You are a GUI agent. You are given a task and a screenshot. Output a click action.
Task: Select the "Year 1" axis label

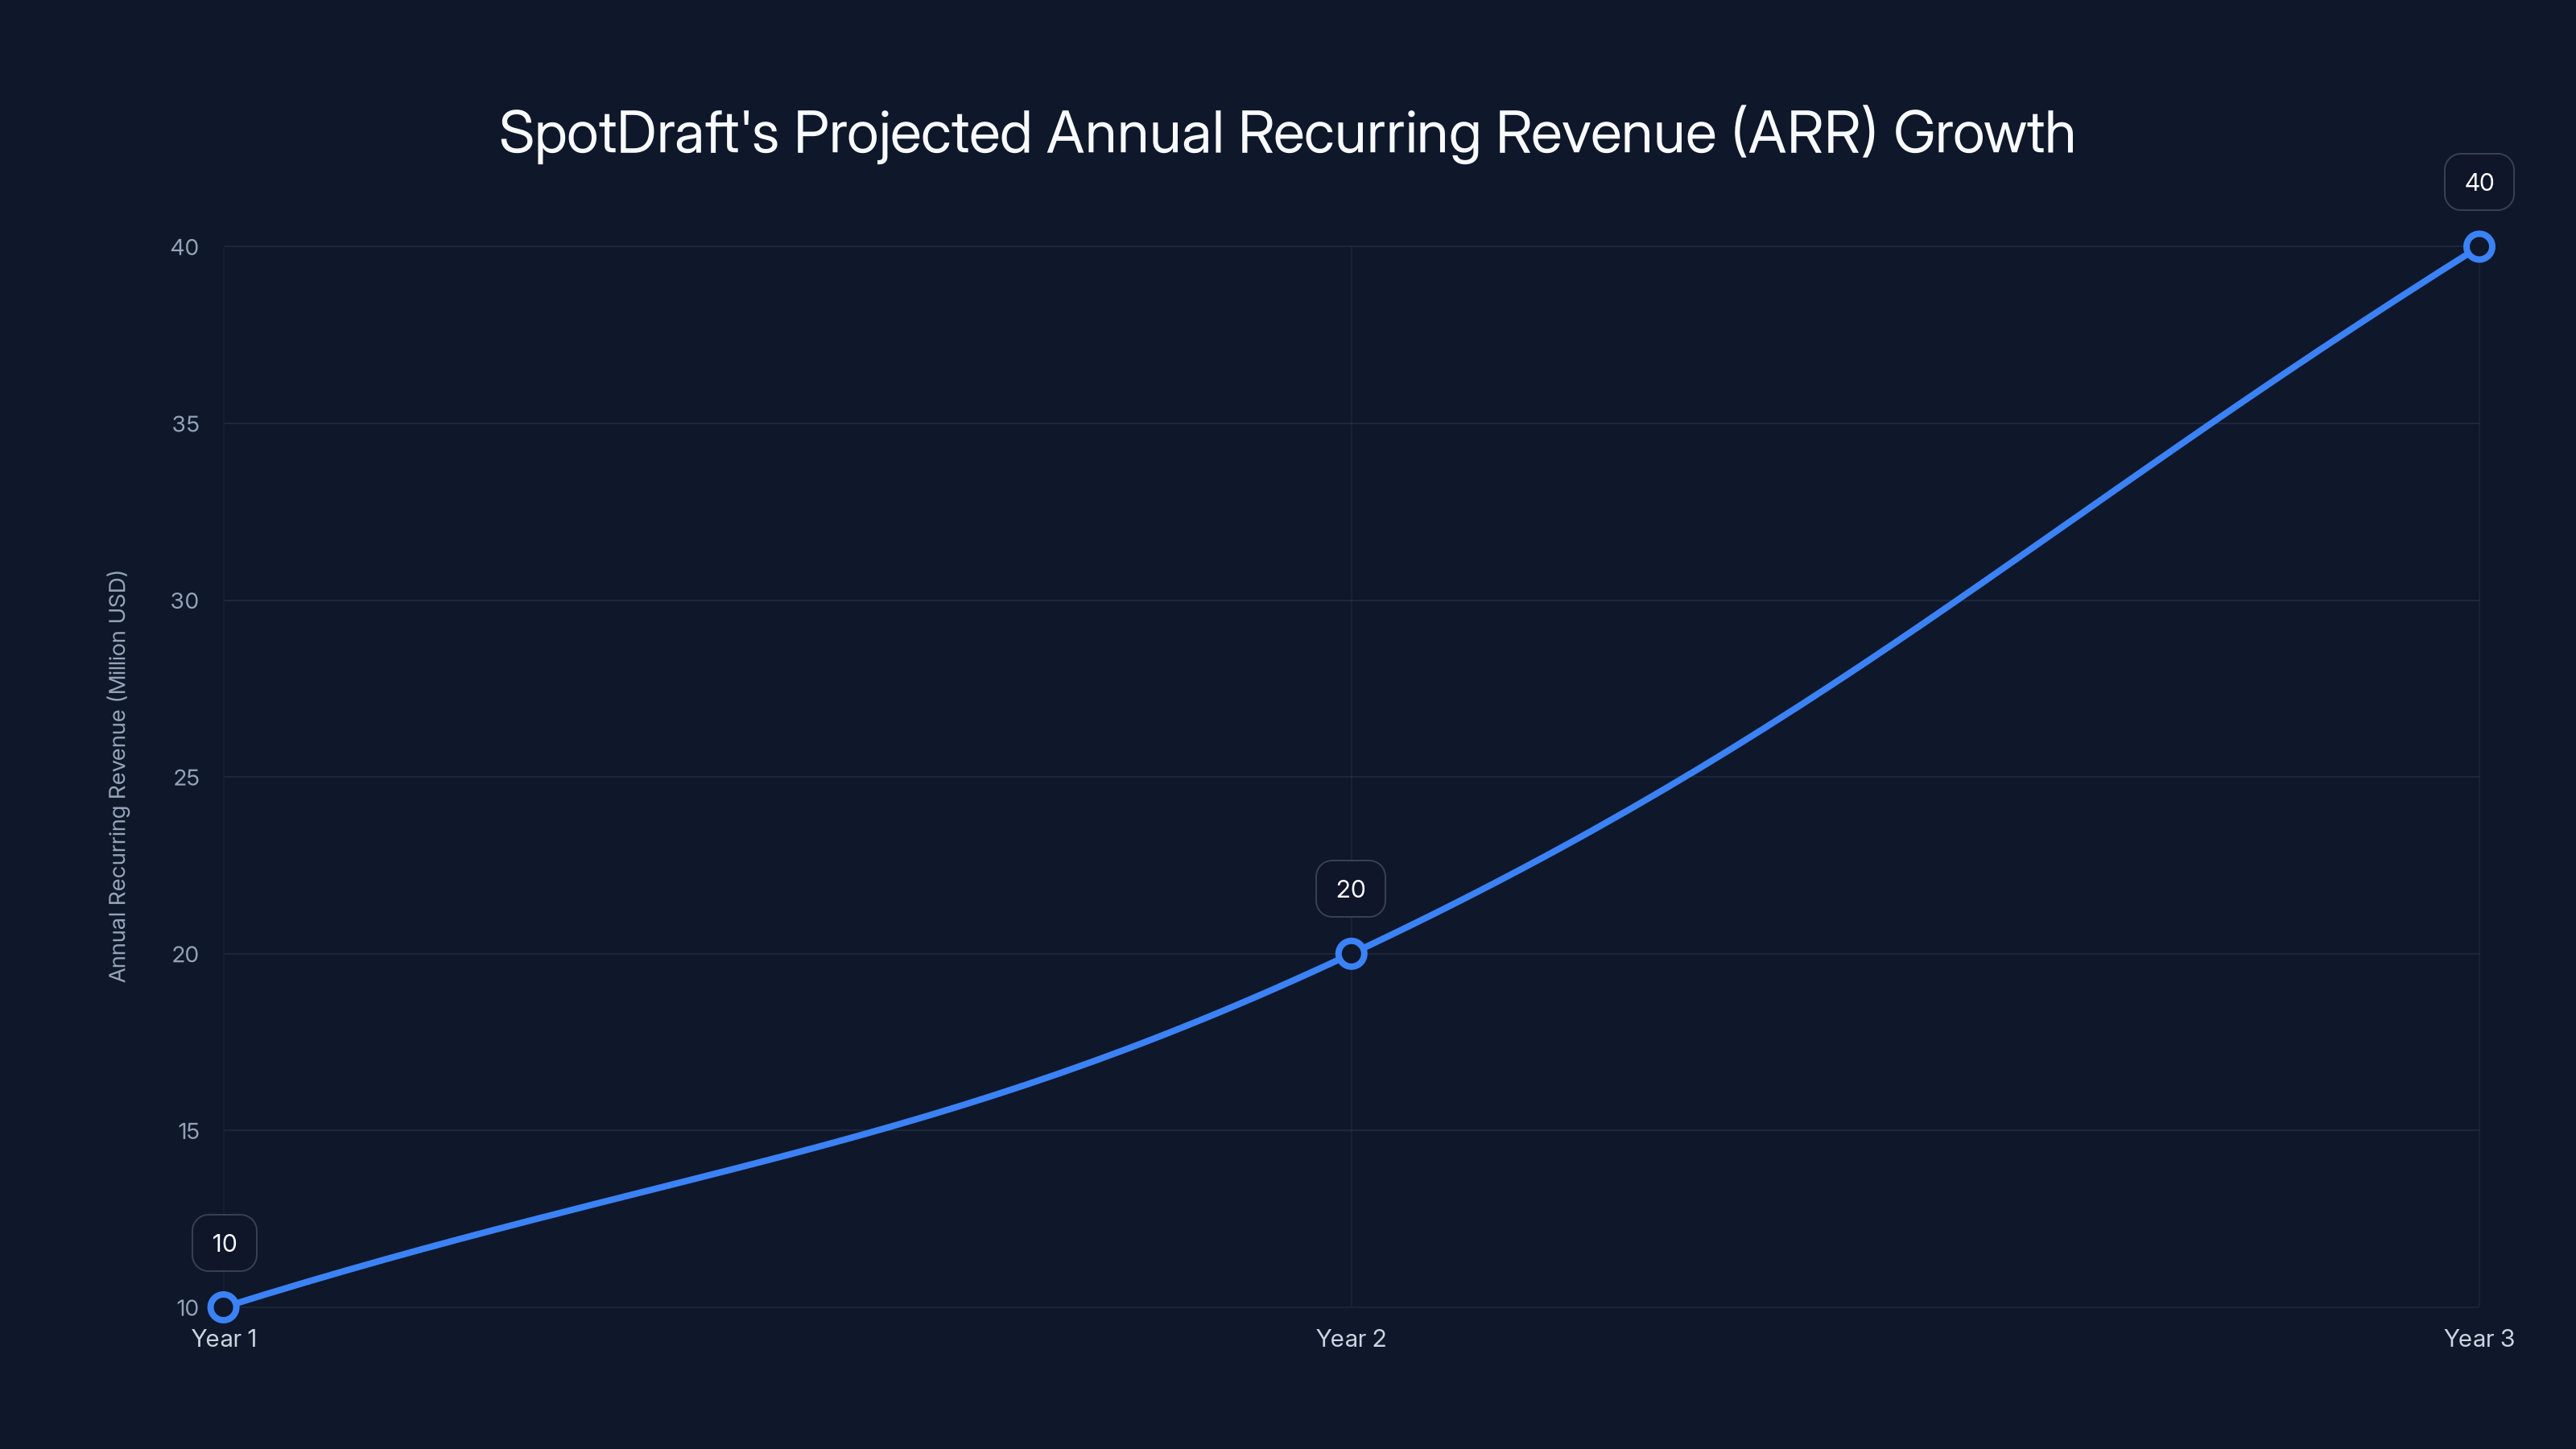[x=224, y=1338]
